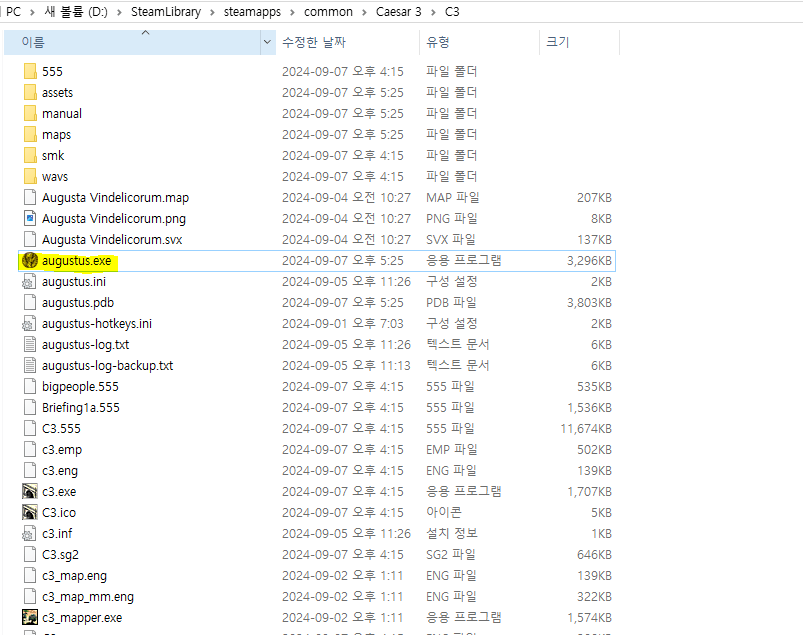Click the augustus-hotkeys.ini gear icon

point(29,323)
